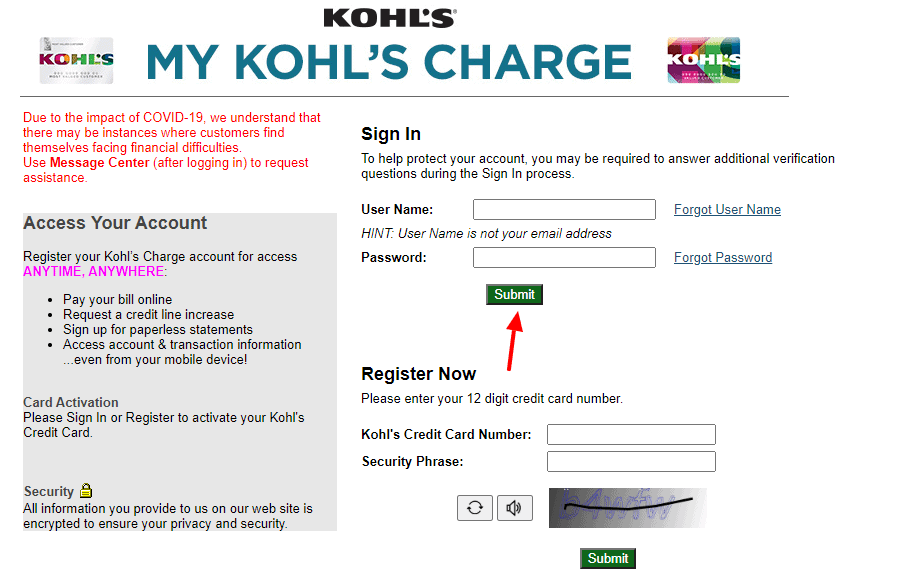
Task: Click the Kohl's logo at top
Action: pyautogui.click(x=390, y=18)
